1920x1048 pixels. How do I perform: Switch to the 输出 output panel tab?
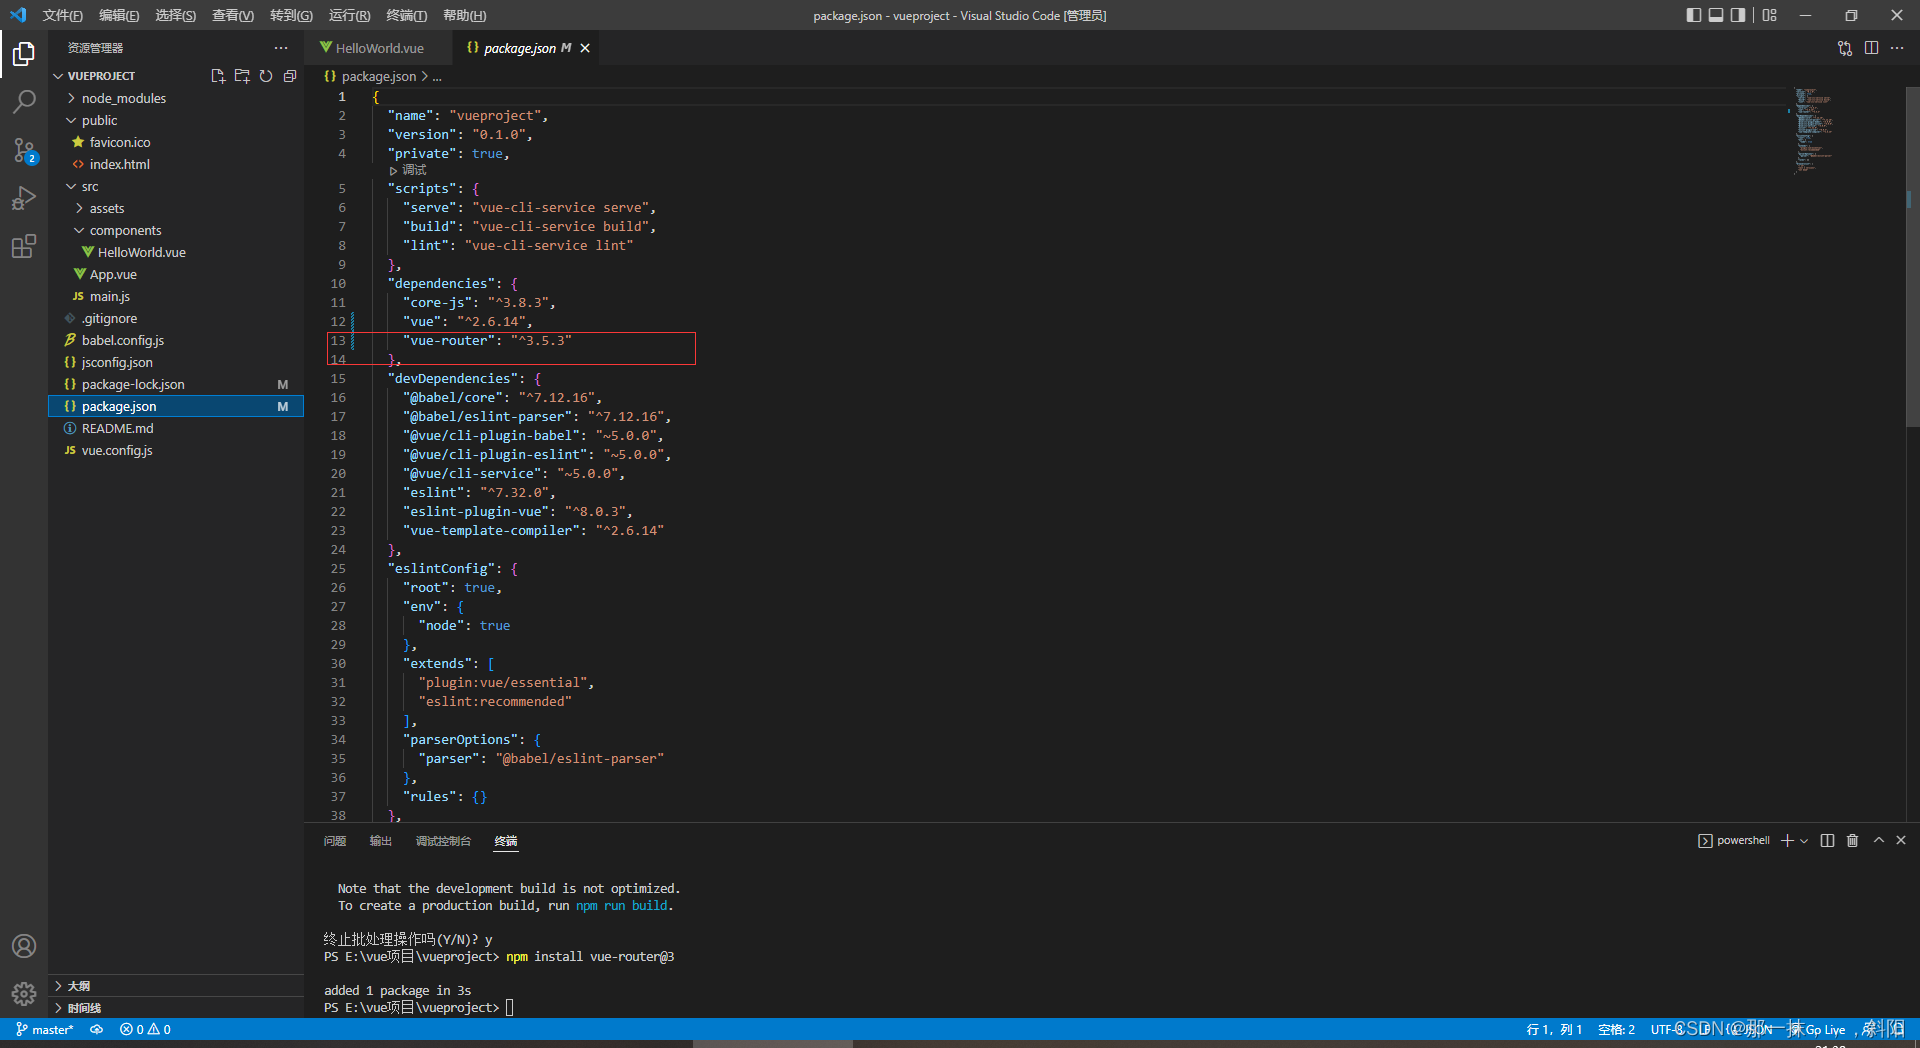pos(381,841)
